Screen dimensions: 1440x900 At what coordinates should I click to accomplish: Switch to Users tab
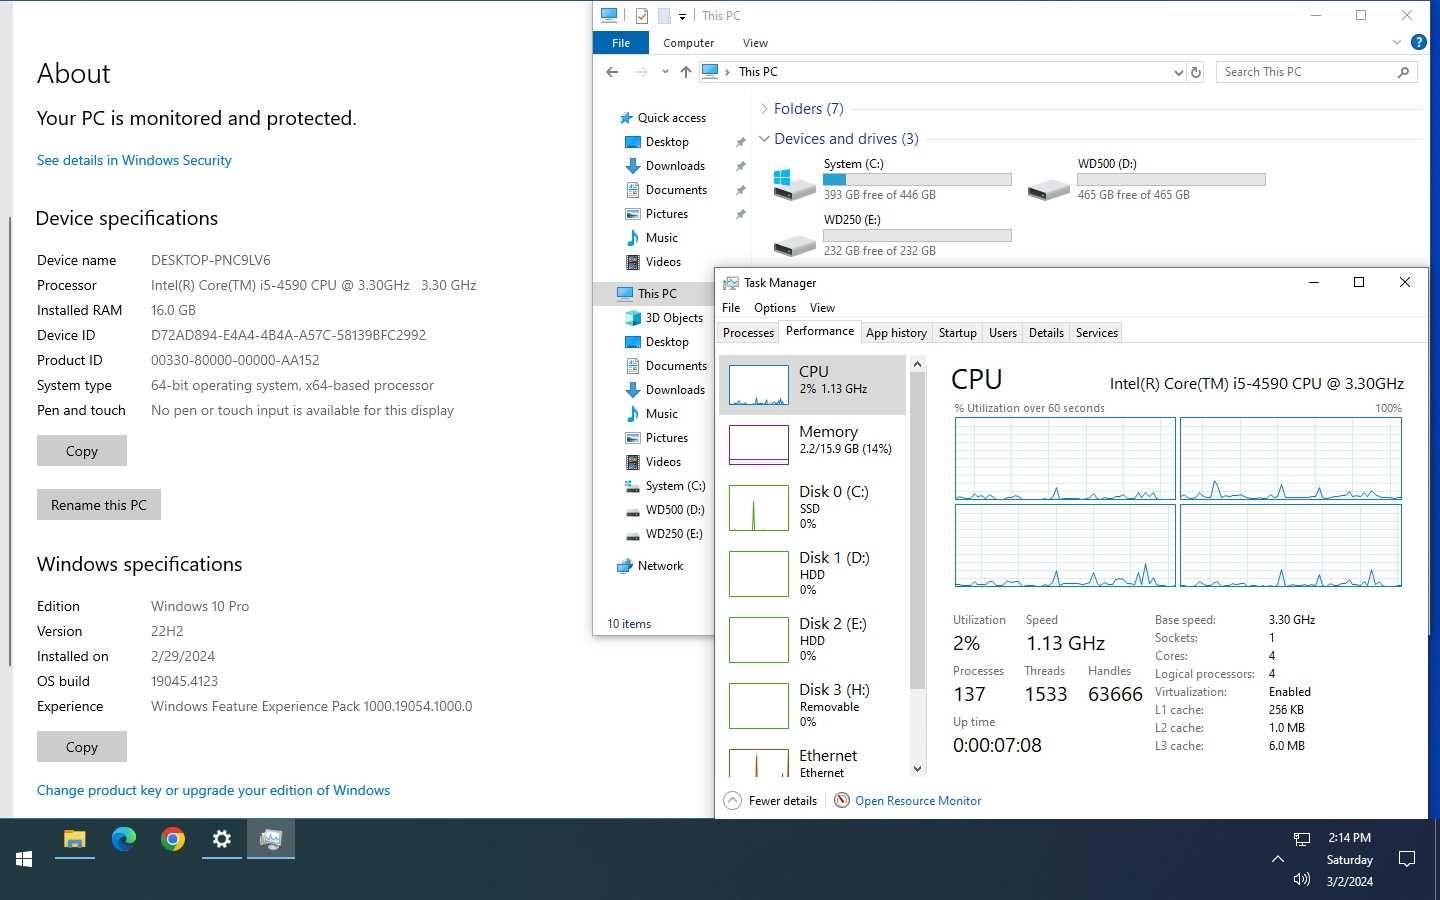[x=1002, y=333]
